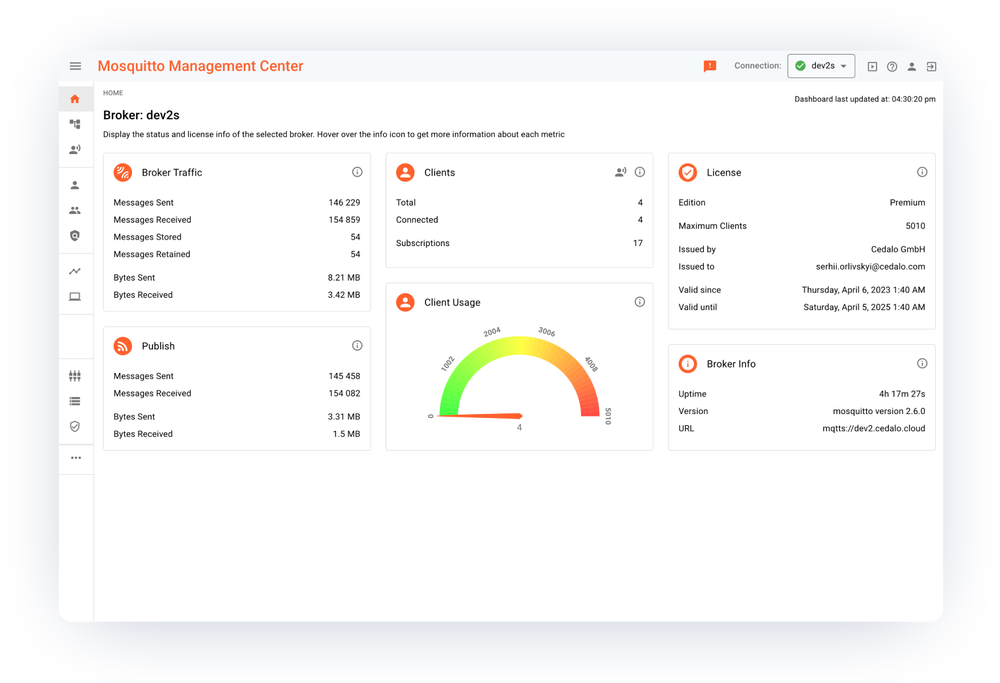Click the mqtts://dev2.cedalo.cloud URL
The width and height of the screenshot is (1000, 683).
tap(874, 429)
